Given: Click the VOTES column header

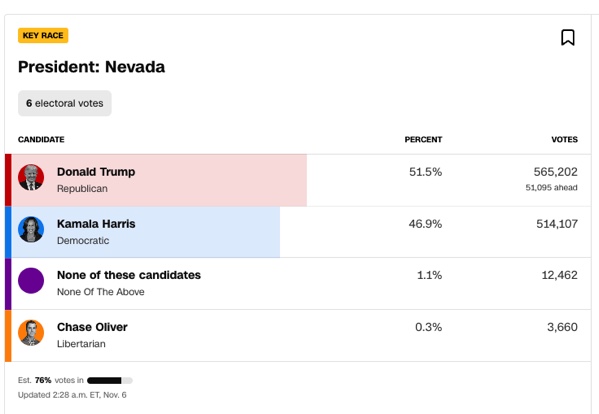Looking at the screenshot, I should pos(564,139).
